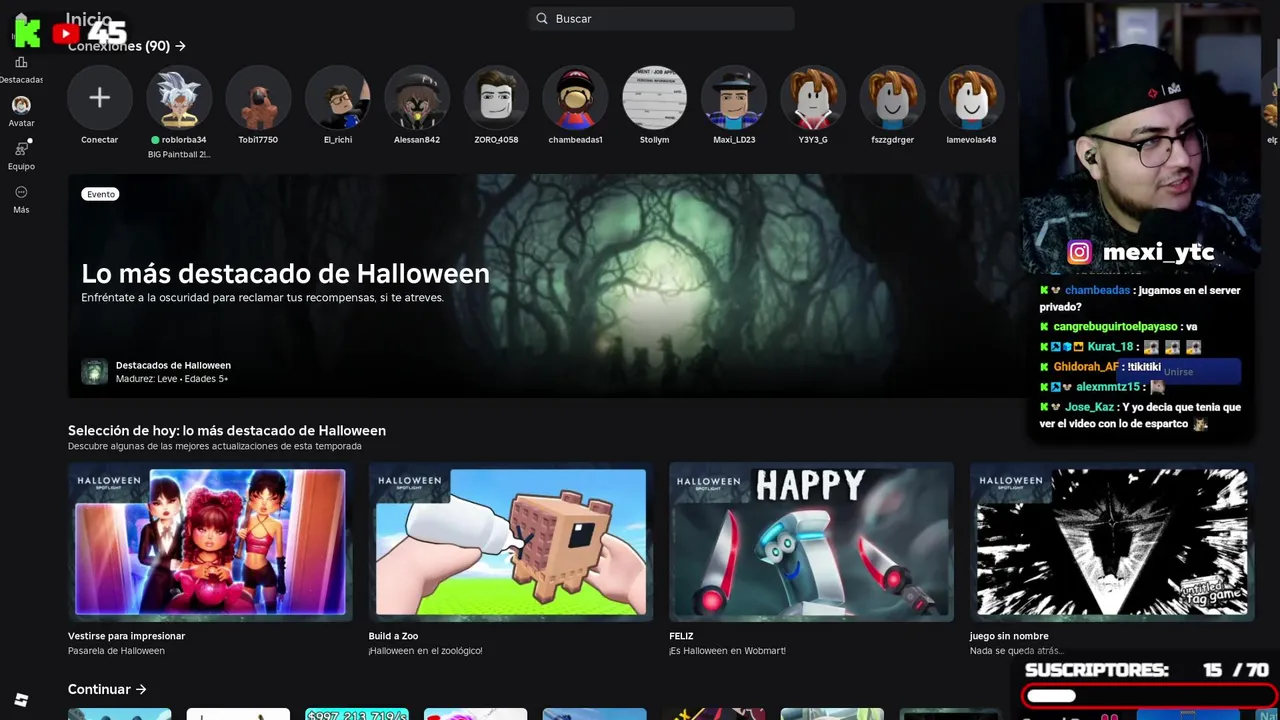1280x720 pixels.
Task: Open roblorba34's avatar profile
Action: click(179, 98)
